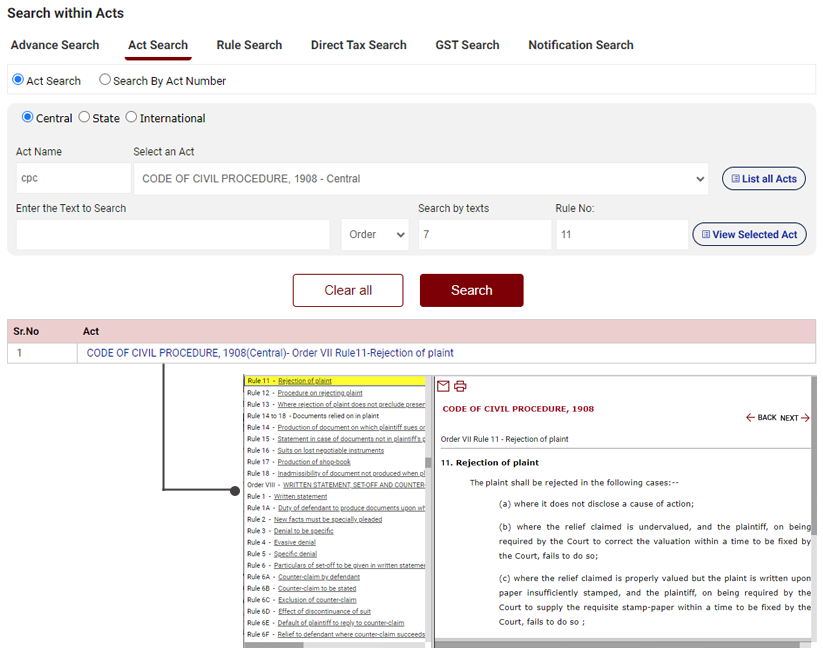Open Order VII Rule11 result link
823x659 pixels.
[270, 353]
